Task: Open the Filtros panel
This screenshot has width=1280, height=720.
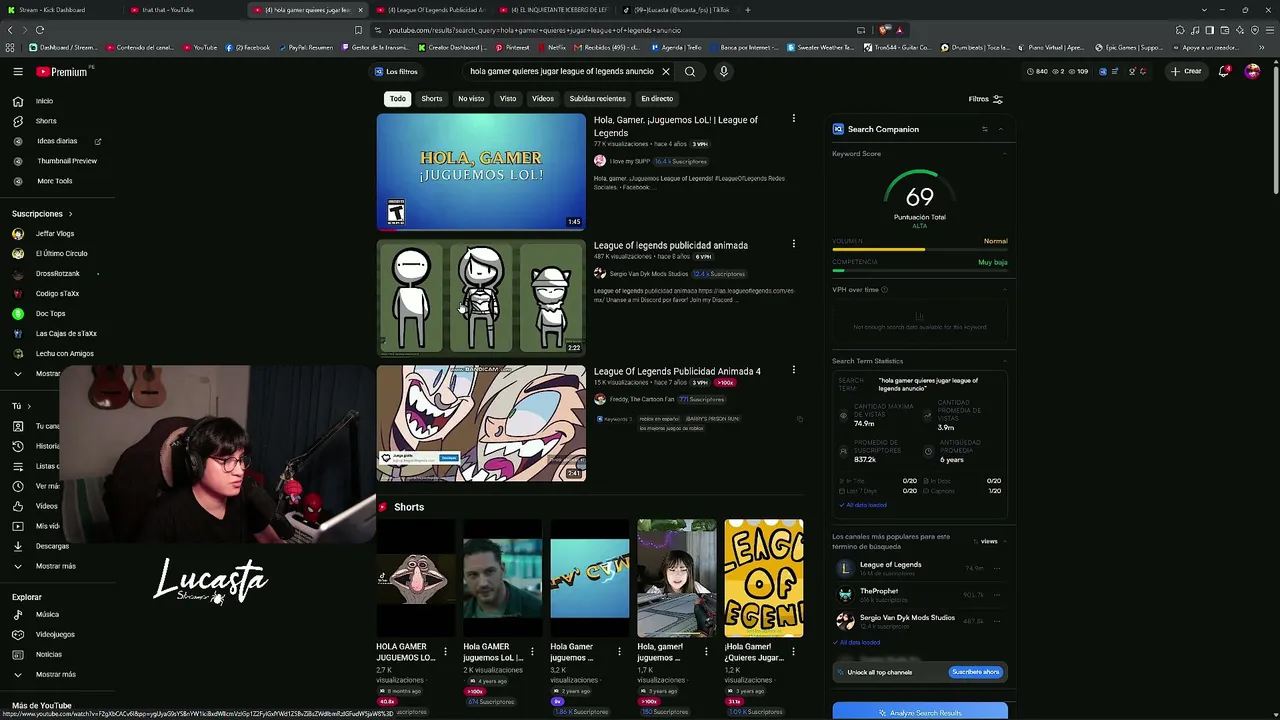Action: pos(985,99)
